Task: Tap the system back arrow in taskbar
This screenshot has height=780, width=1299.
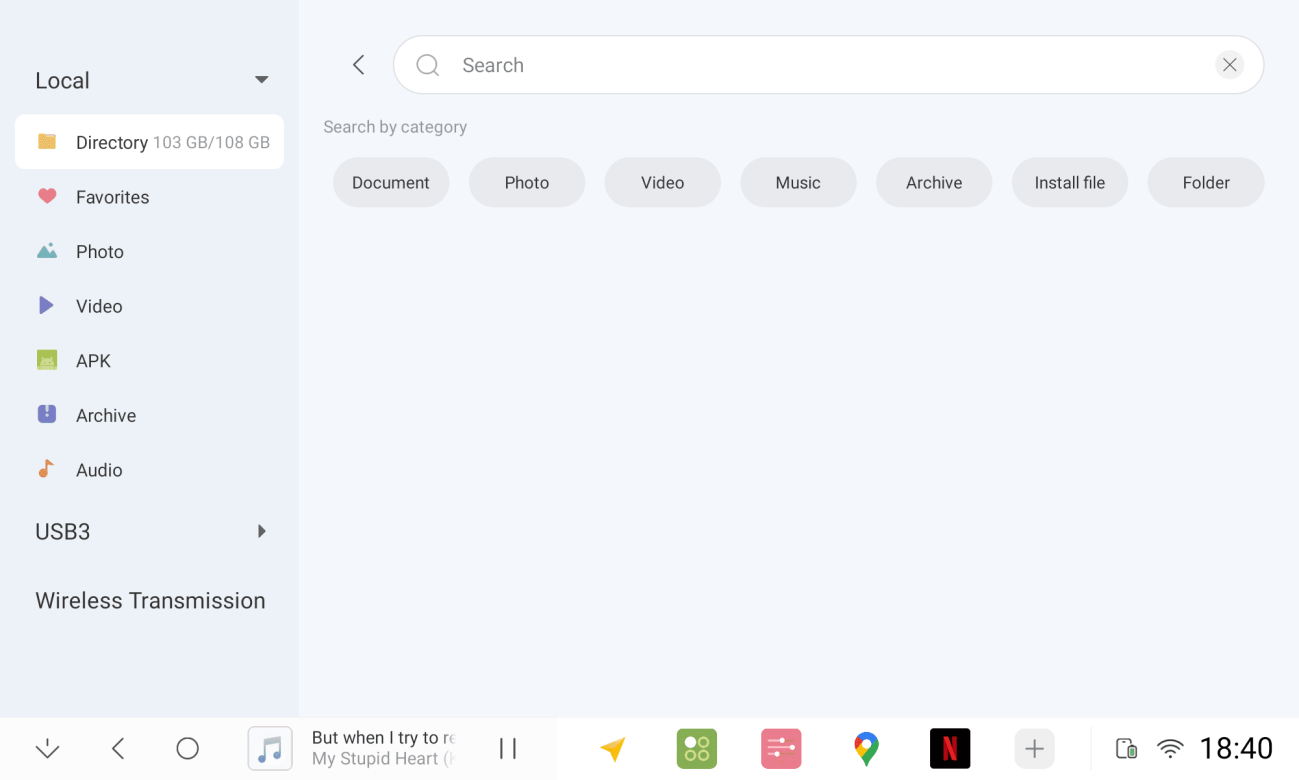Action: pyautogui.click(x=118, y=748)
